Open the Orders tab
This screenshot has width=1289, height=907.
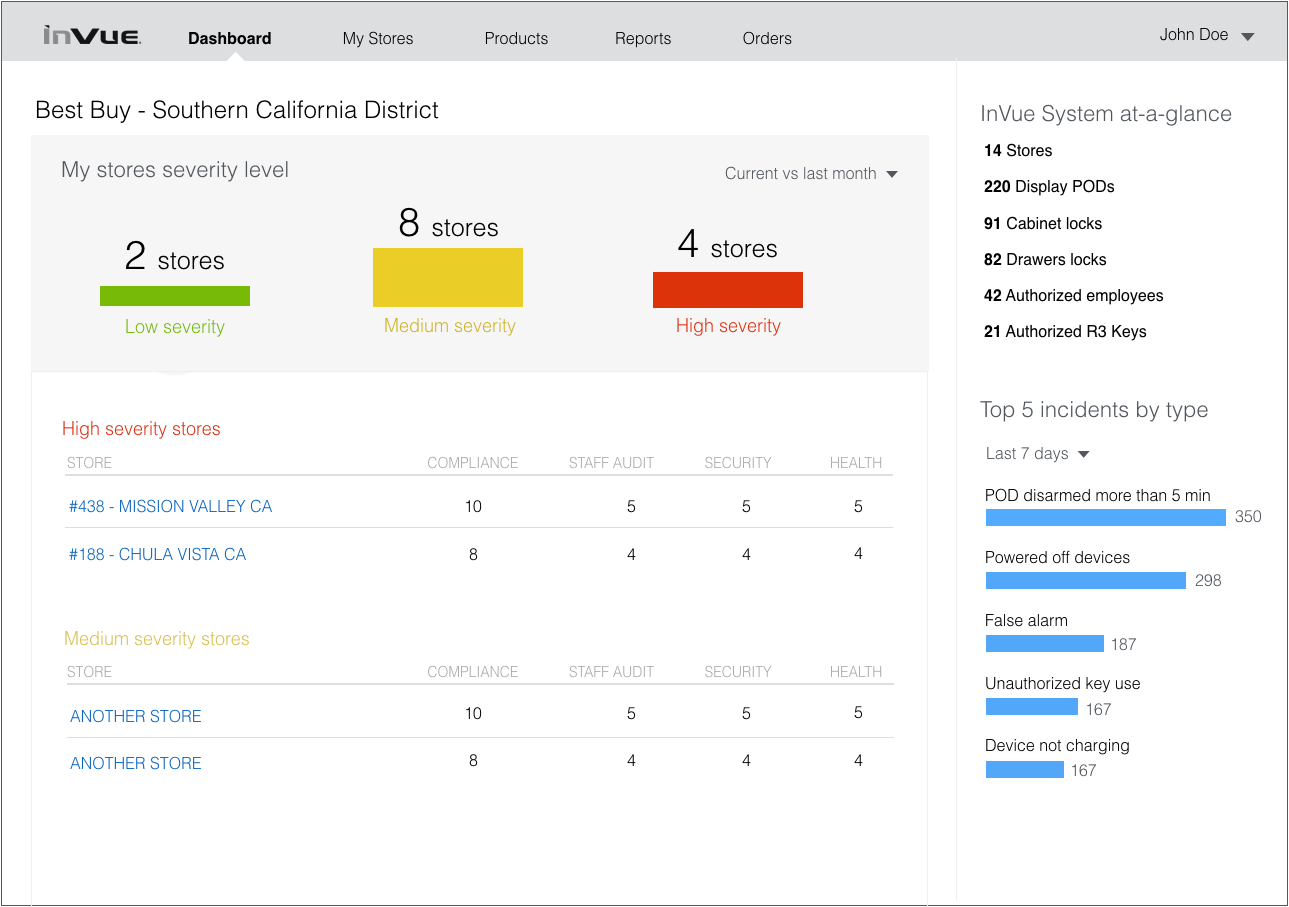click(x=767, y=38)
